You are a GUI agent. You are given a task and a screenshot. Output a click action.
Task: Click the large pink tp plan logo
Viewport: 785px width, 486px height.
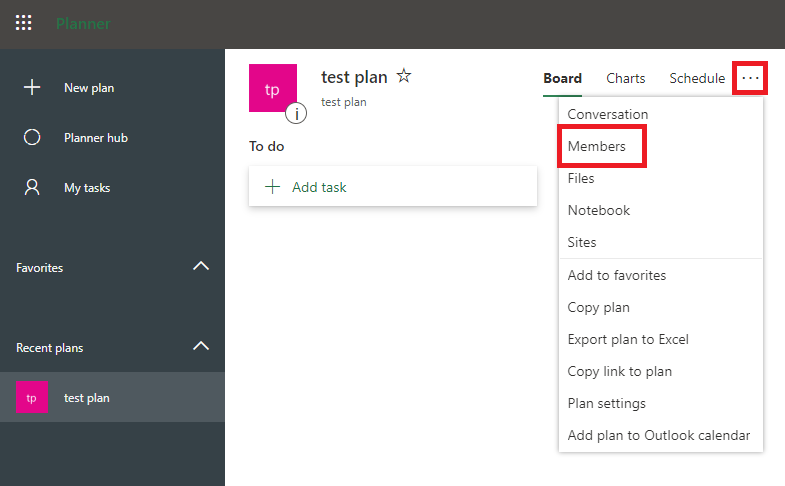click(x=273, y=88)
